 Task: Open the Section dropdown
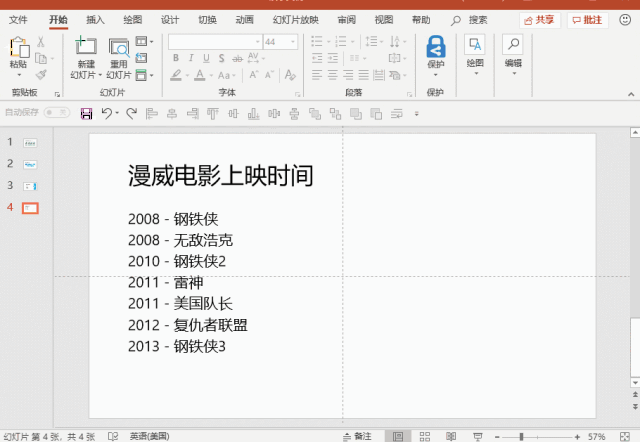[x=144, y=75]
